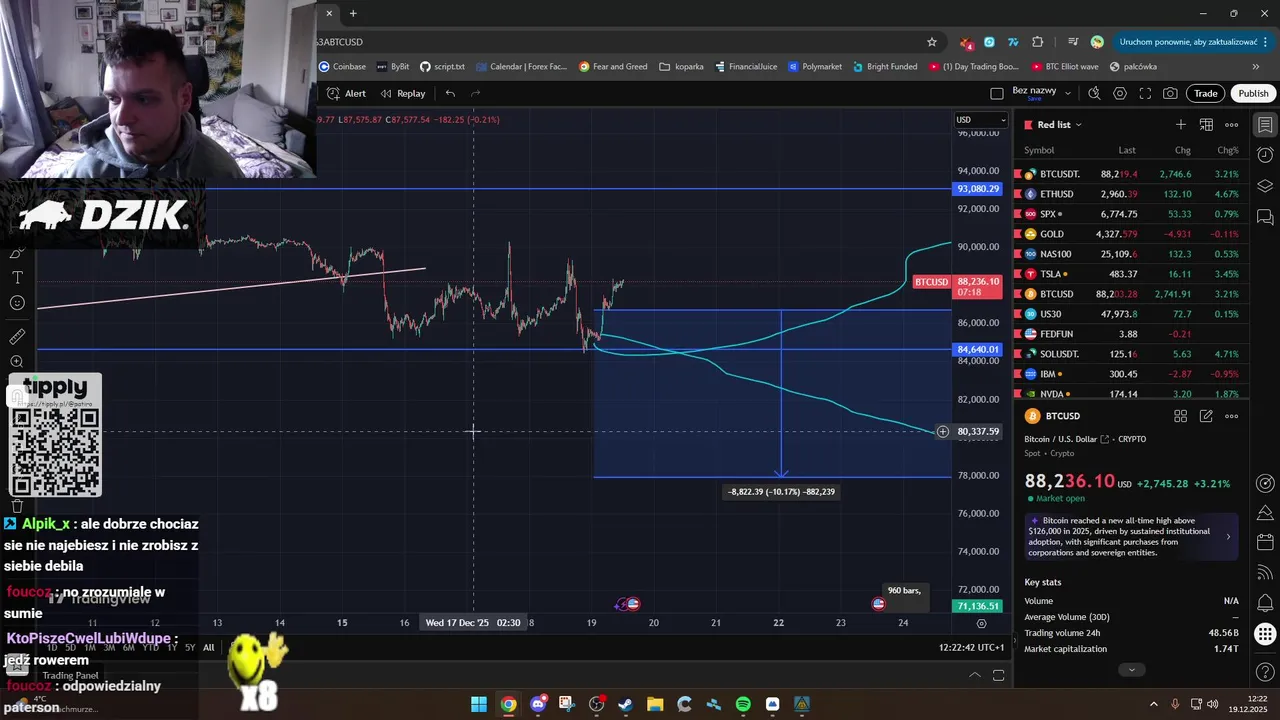Screen dimensions: 1280x720
Task: Open browser Extensions puzzle icon
Action: [1037, 42]
